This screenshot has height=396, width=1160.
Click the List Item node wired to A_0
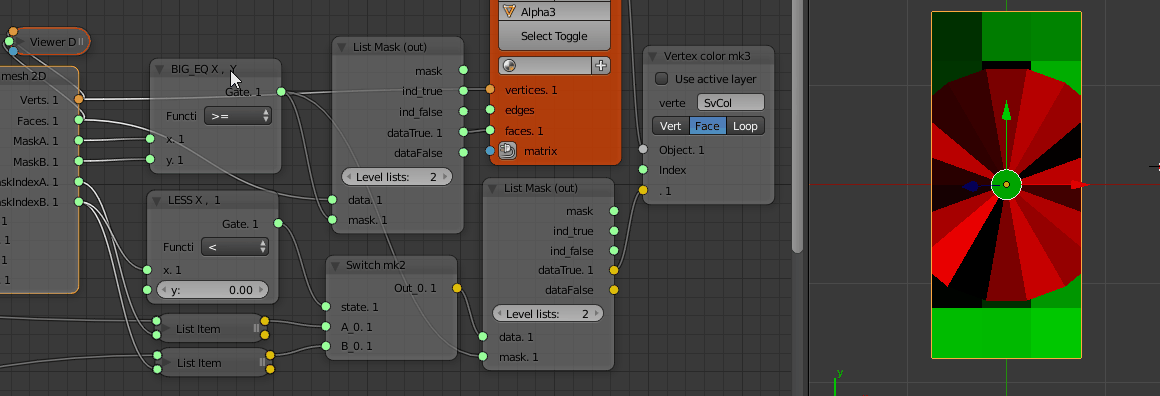210,329
